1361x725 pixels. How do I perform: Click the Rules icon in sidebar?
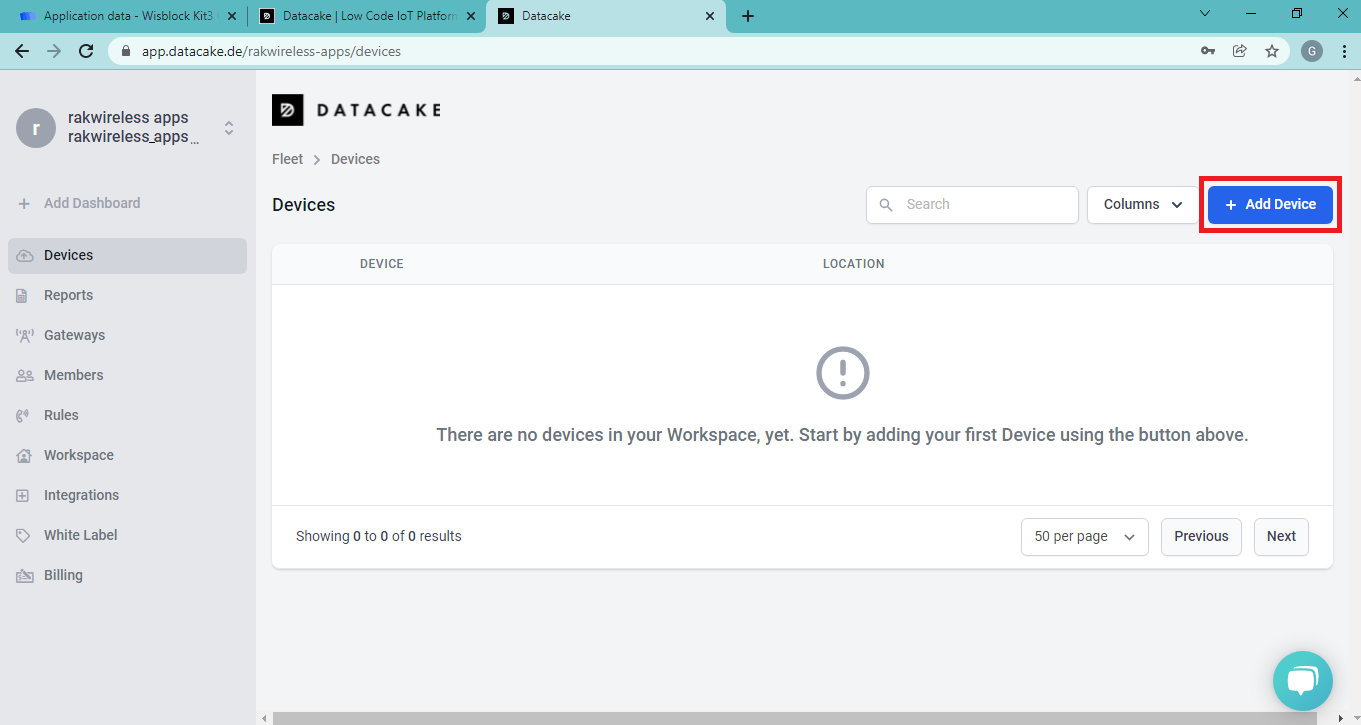point(25,416)
